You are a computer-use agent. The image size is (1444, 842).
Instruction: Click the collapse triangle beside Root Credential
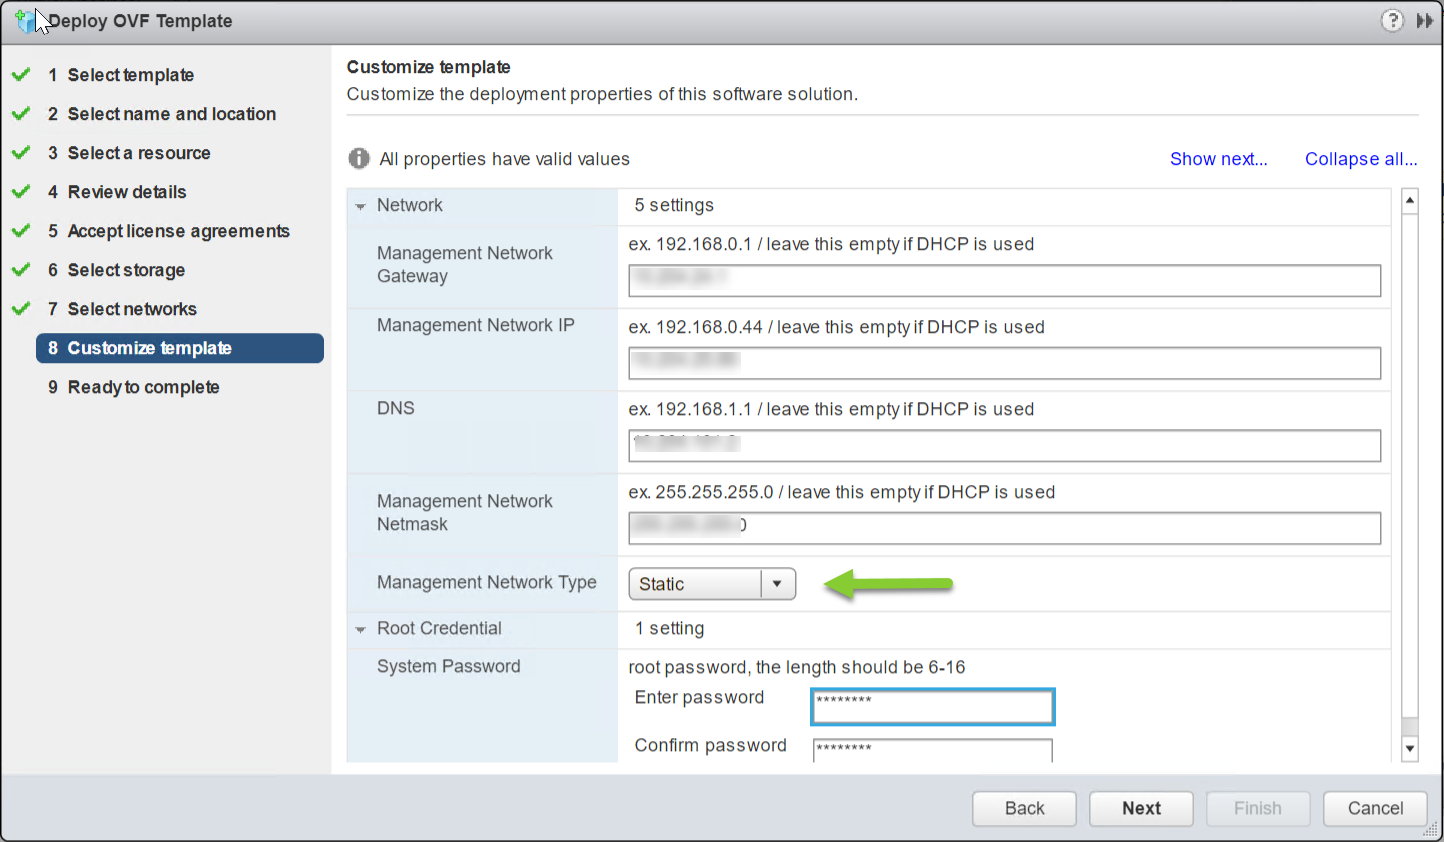[x=360, y=629]
